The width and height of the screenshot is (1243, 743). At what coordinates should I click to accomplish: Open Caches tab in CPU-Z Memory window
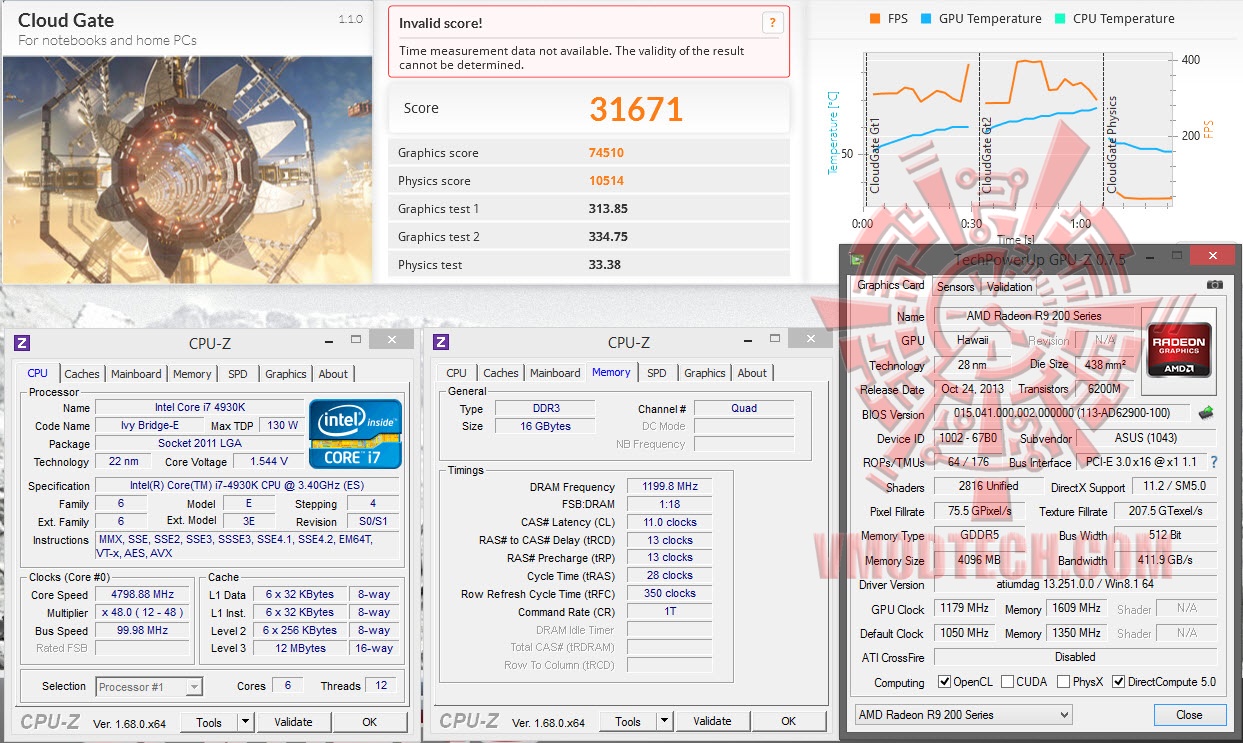(x=501, y=373)
